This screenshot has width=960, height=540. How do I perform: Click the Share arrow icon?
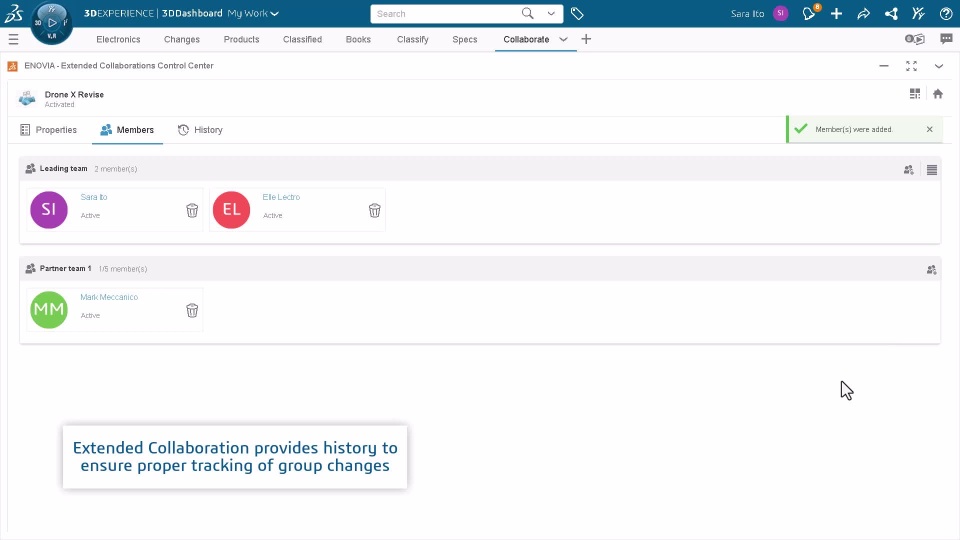tap(863, 13)
